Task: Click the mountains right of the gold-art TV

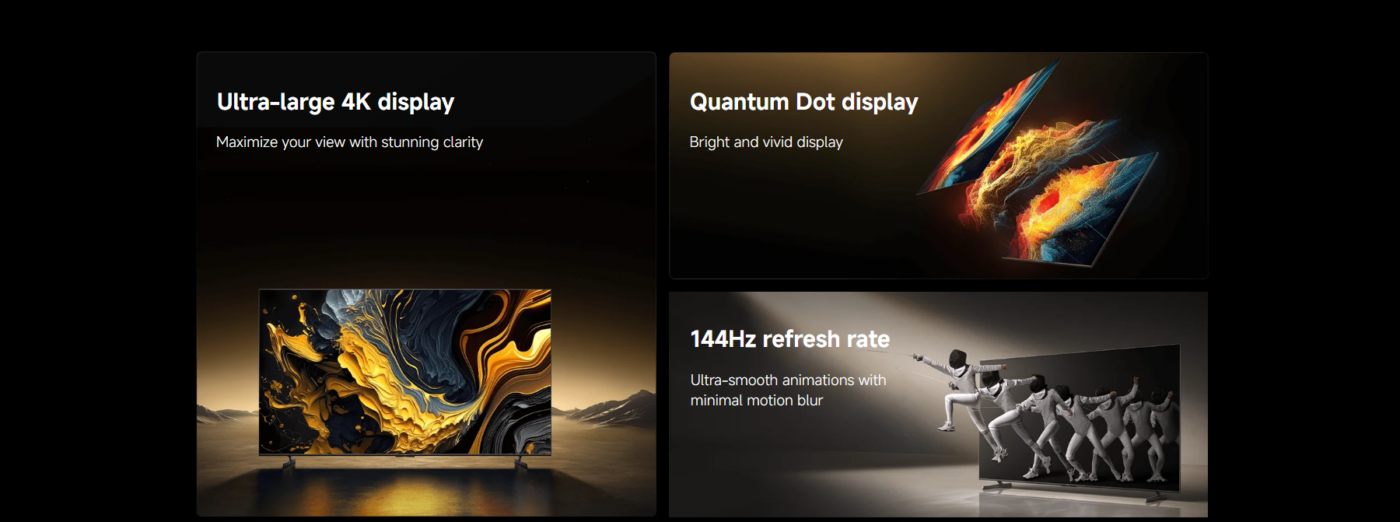Action: (x=602, y=409)
